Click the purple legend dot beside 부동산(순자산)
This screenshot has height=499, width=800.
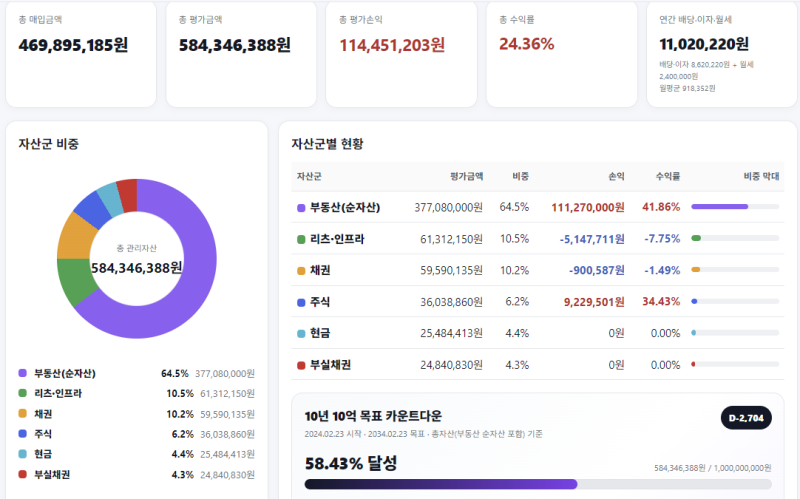[x=22, y=373]
